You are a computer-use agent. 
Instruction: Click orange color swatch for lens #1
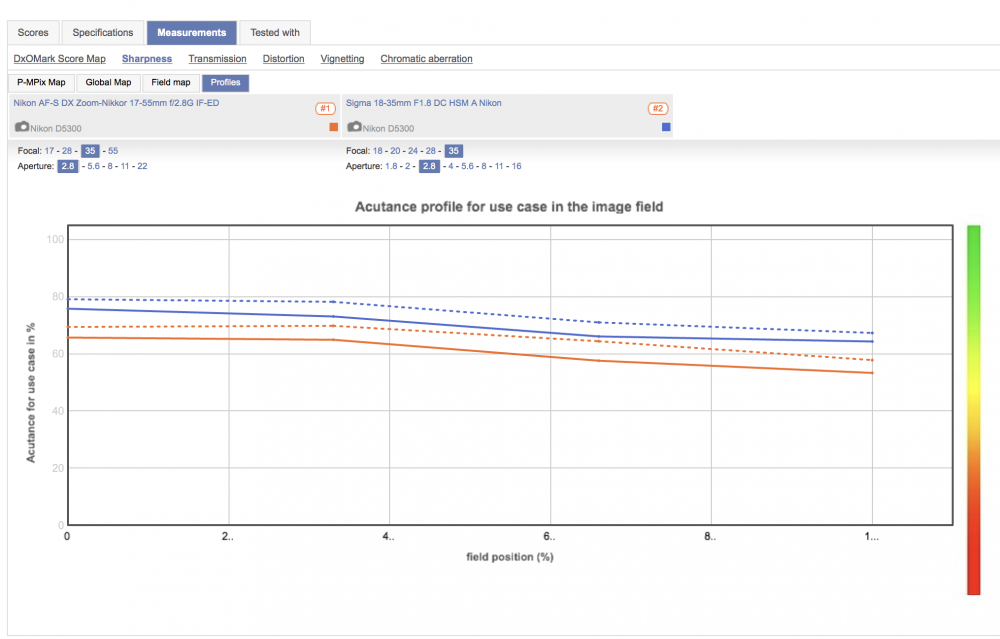point(334,127)
